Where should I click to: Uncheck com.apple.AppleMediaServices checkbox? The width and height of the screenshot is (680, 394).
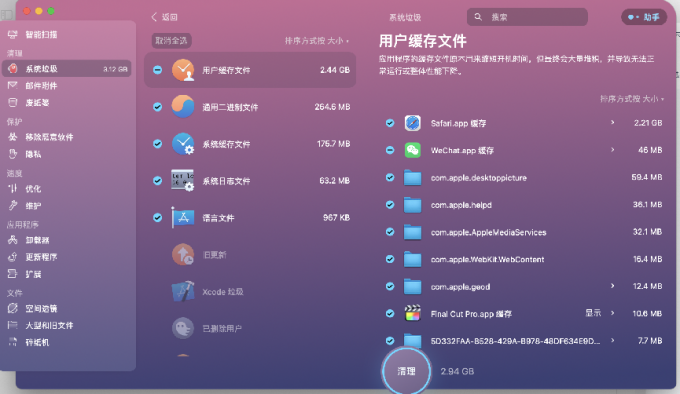pyautogui.click(x=390, y=232)
